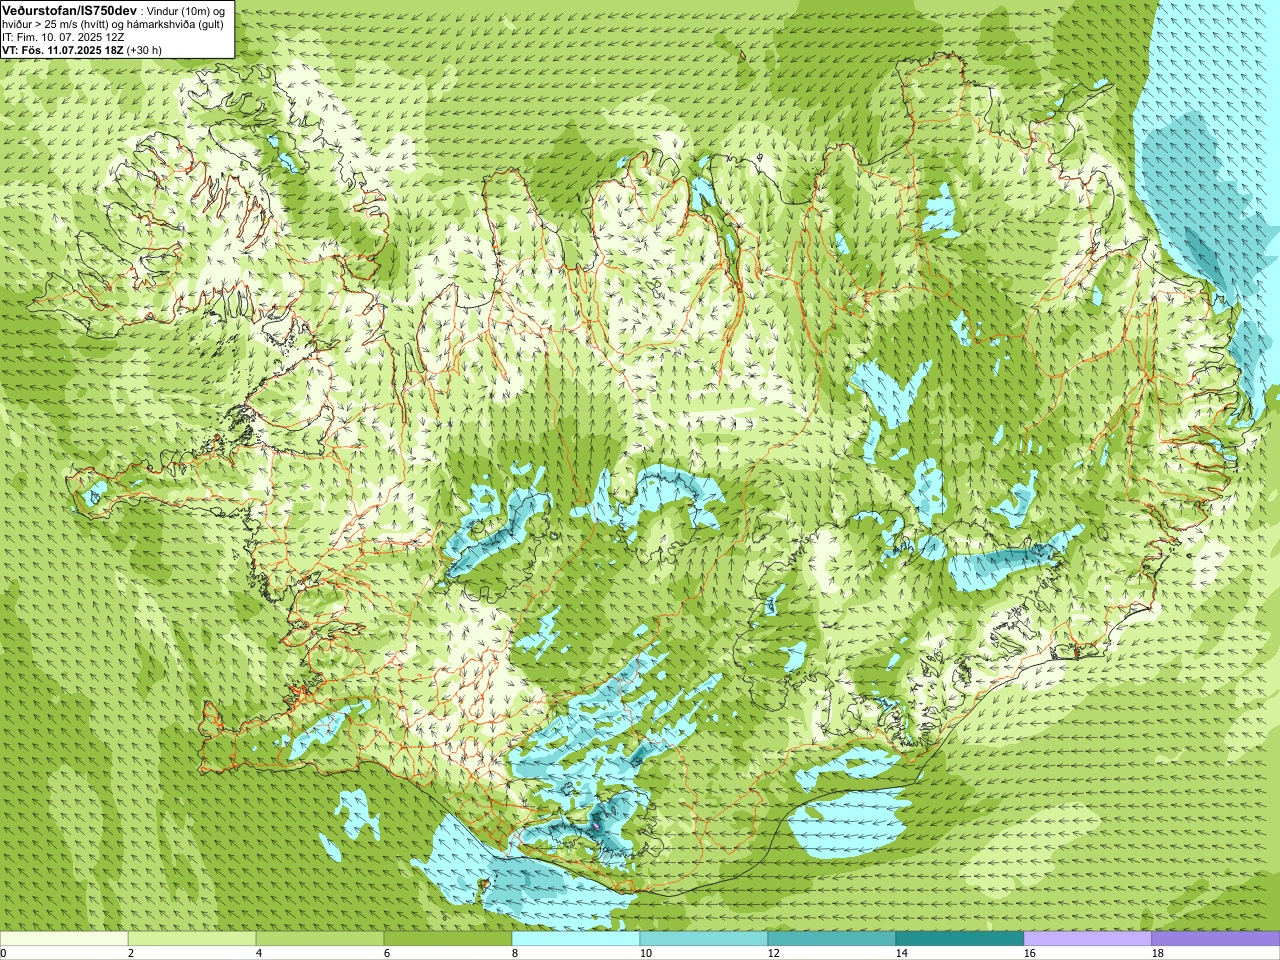Click the pale cream 0–2 m/s color bar segment

(64, 939)
